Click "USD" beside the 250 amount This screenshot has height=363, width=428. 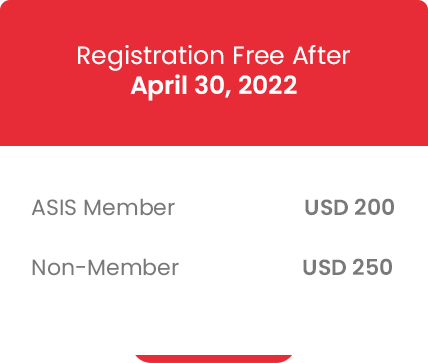tap(324, 267)
